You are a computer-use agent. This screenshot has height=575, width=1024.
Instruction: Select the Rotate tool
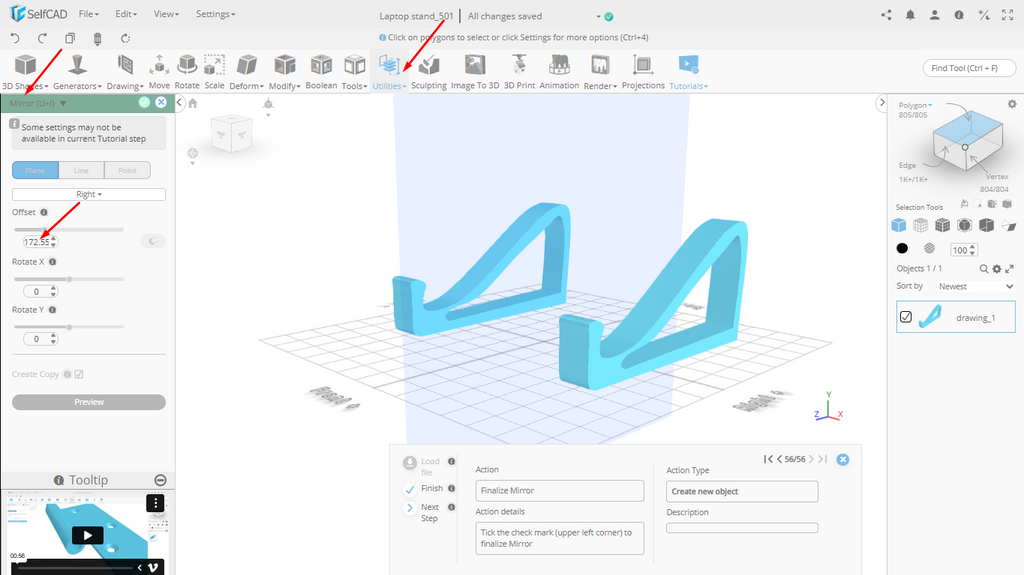point(187,71)
